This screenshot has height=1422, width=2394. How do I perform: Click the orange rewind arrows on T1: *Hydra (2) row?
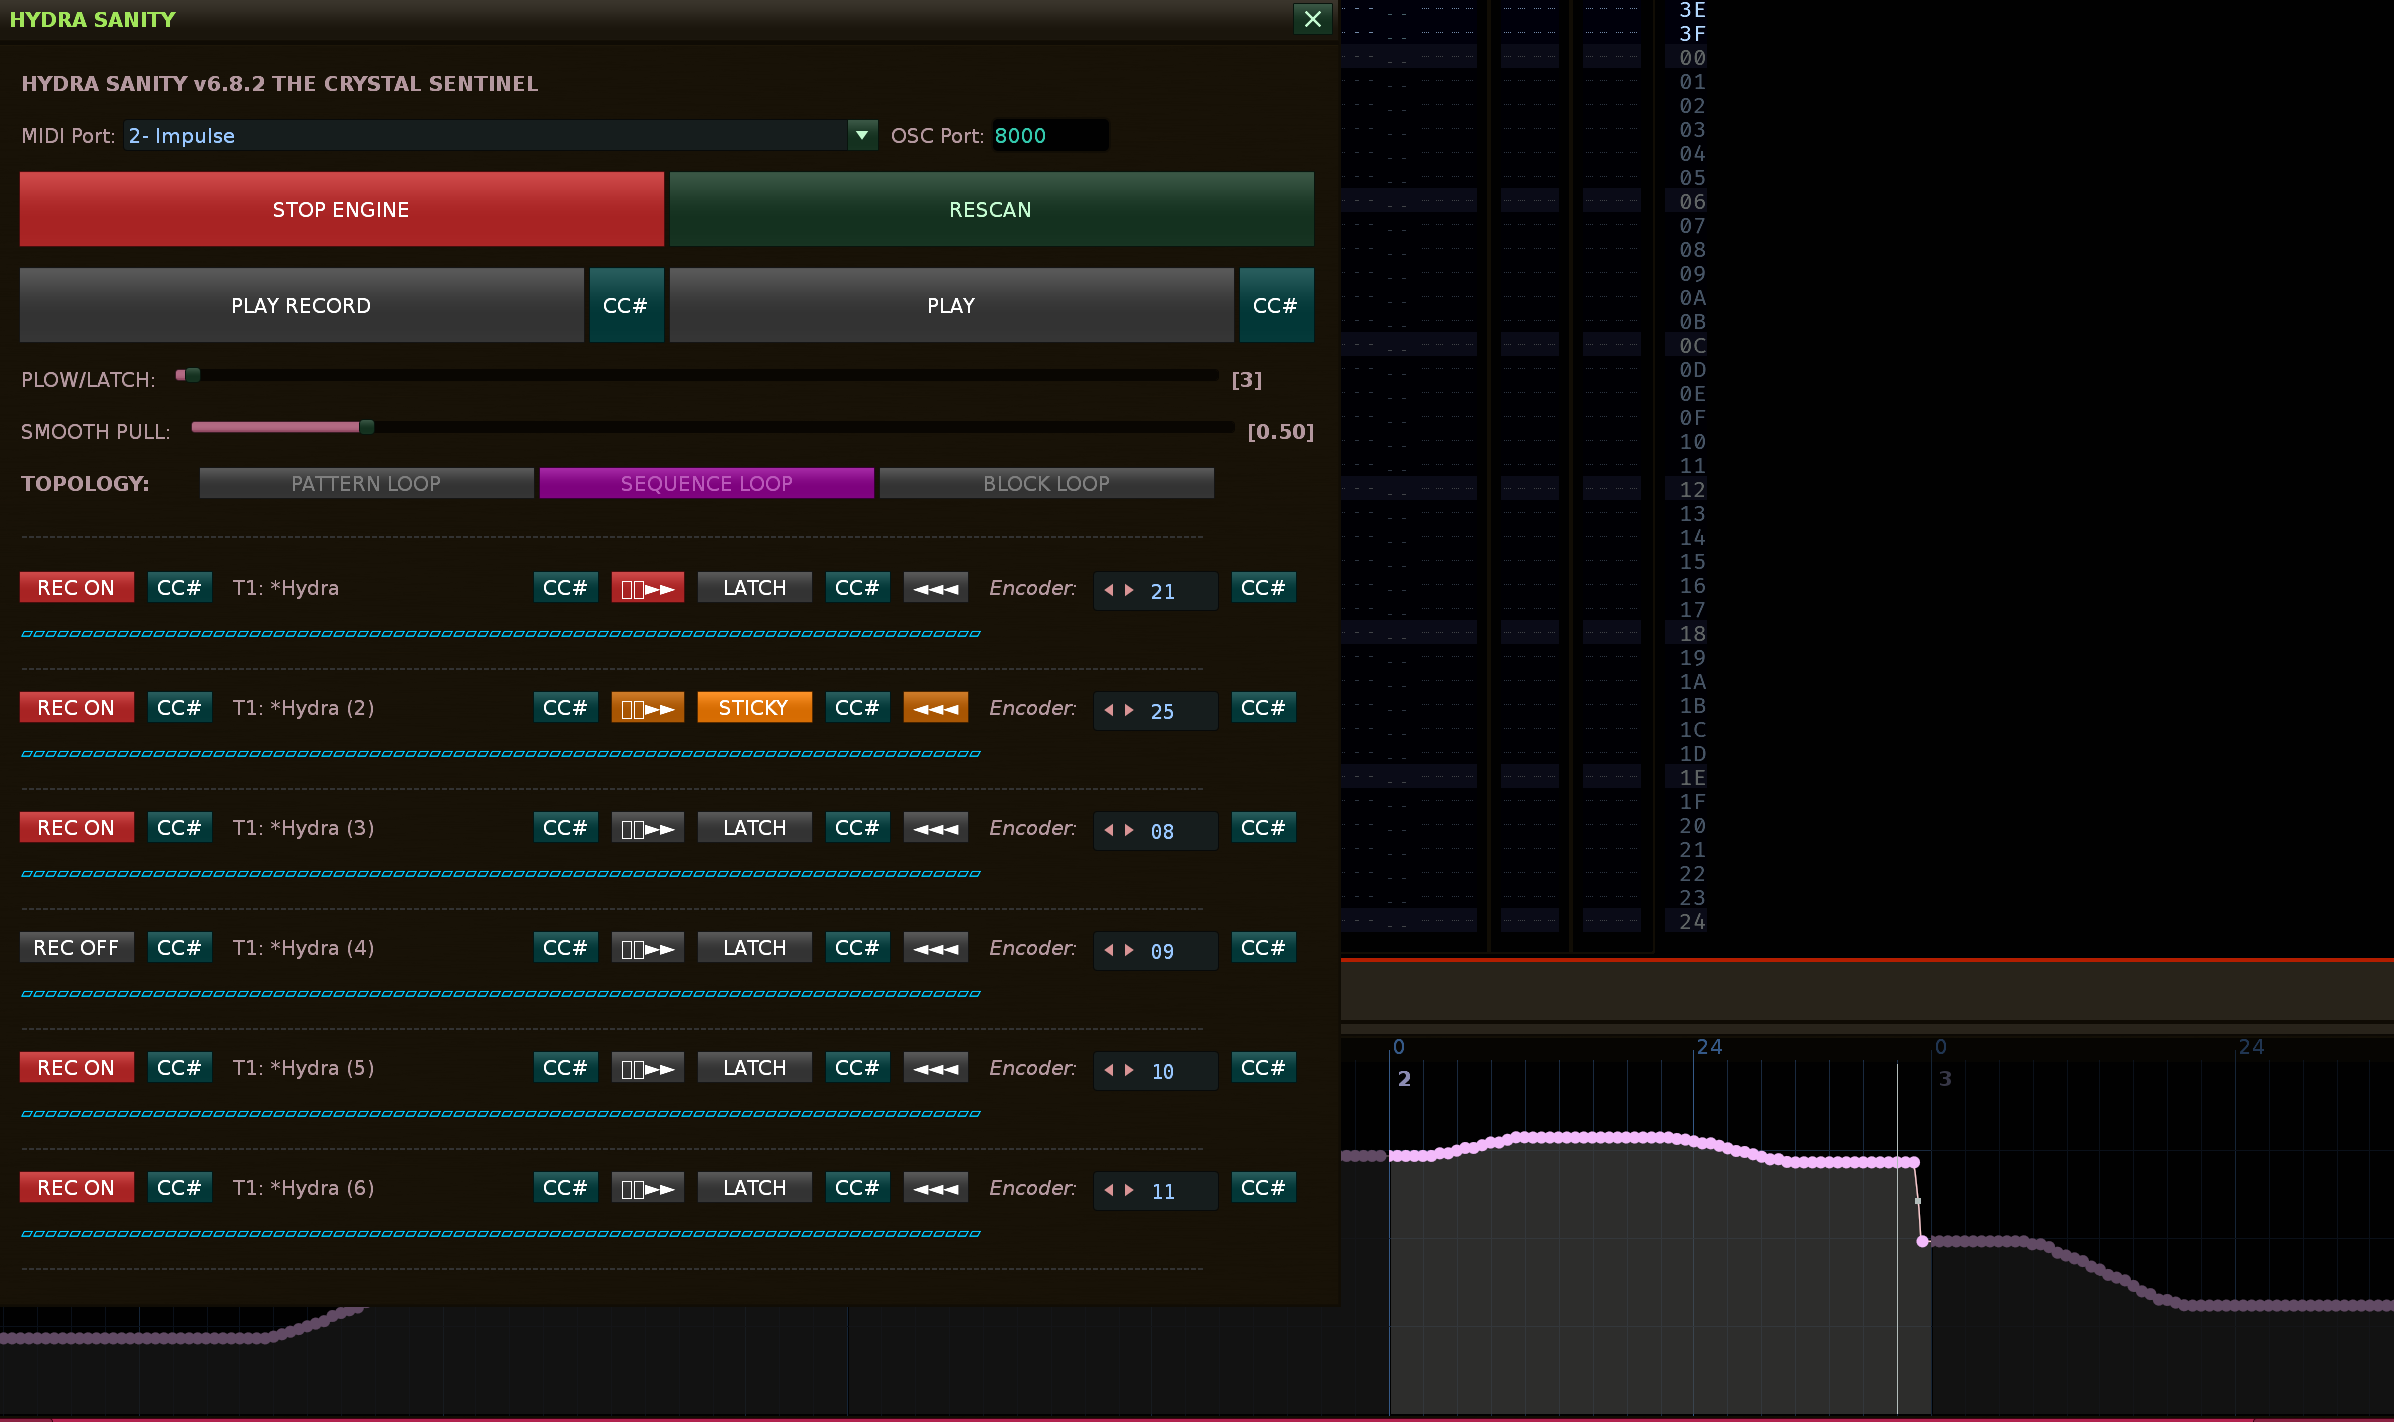(935, 708)
